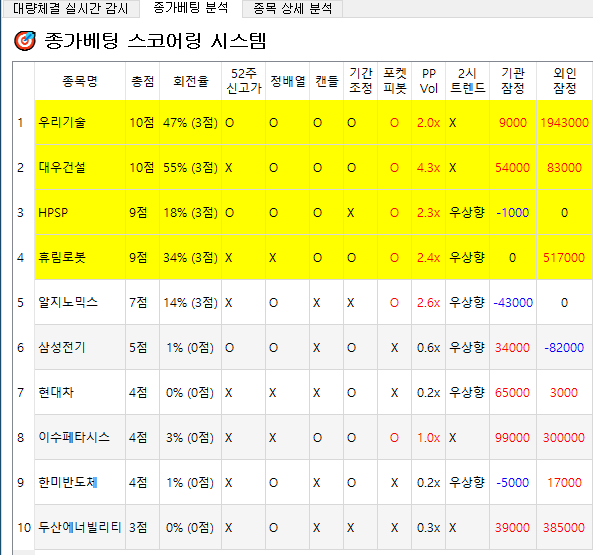593x555 pixels.
Task: Click the 외인 잠정 column header
Action: click(x=565, y=81)
